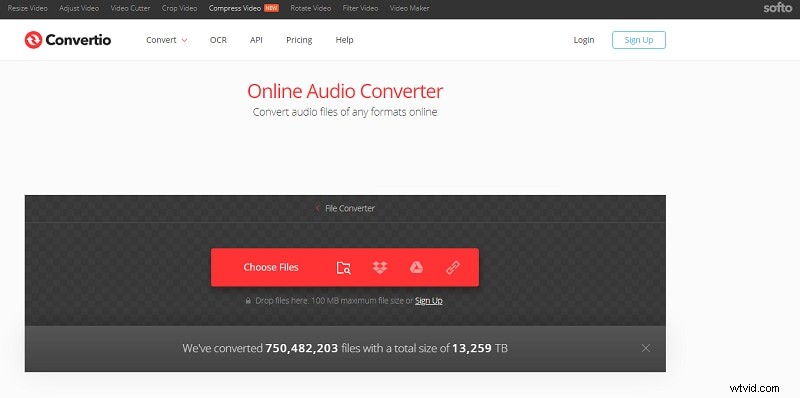Open the Video Cutter tool

[x=131, y=8]
